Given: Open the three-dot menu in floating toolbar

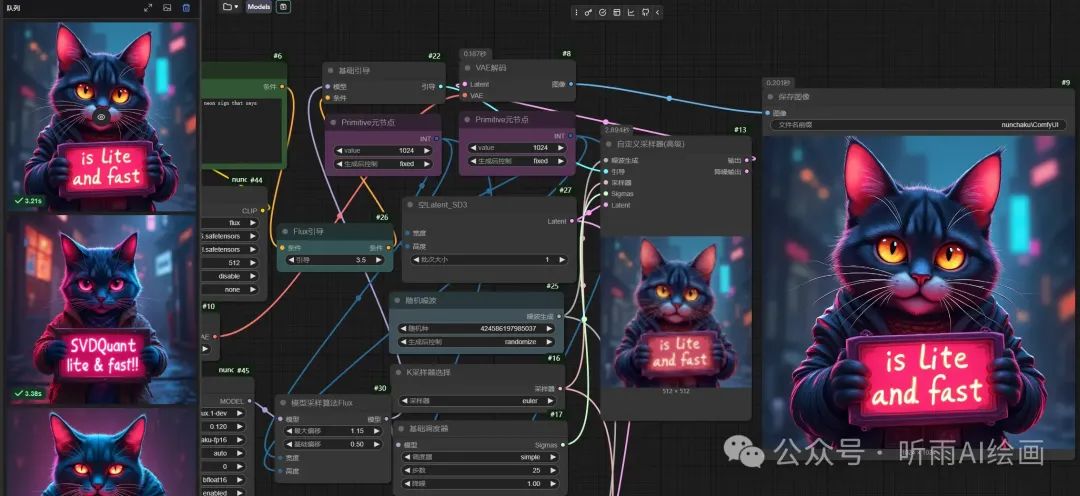Looking at the screenshot, I should click(x=577, y=12).
